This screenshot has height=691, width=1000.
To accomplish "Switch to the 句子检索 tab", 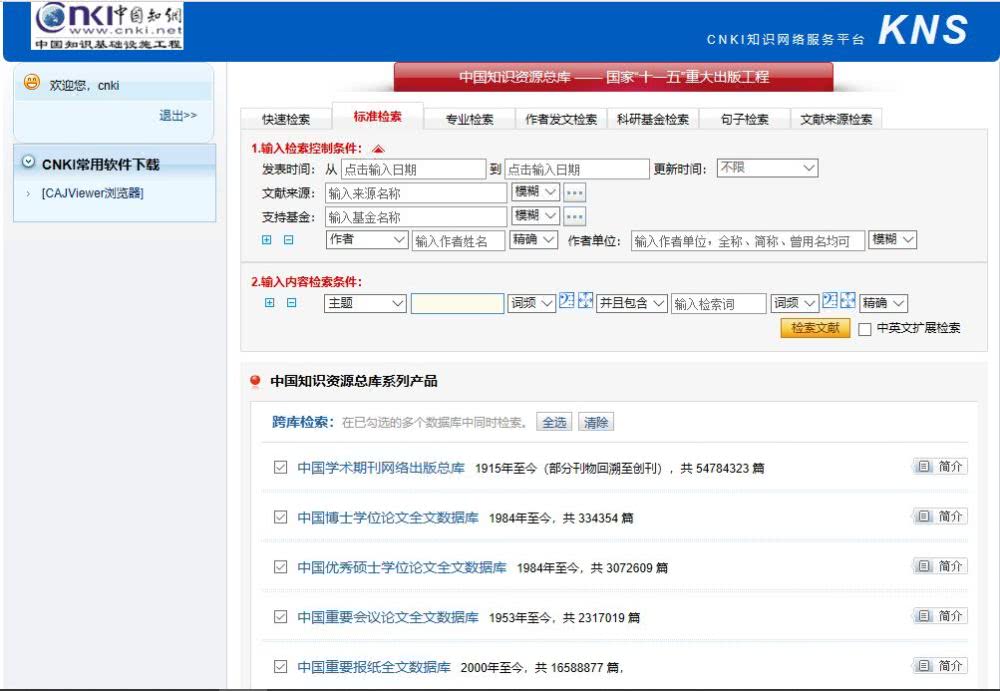I will [x=745, y=117].
